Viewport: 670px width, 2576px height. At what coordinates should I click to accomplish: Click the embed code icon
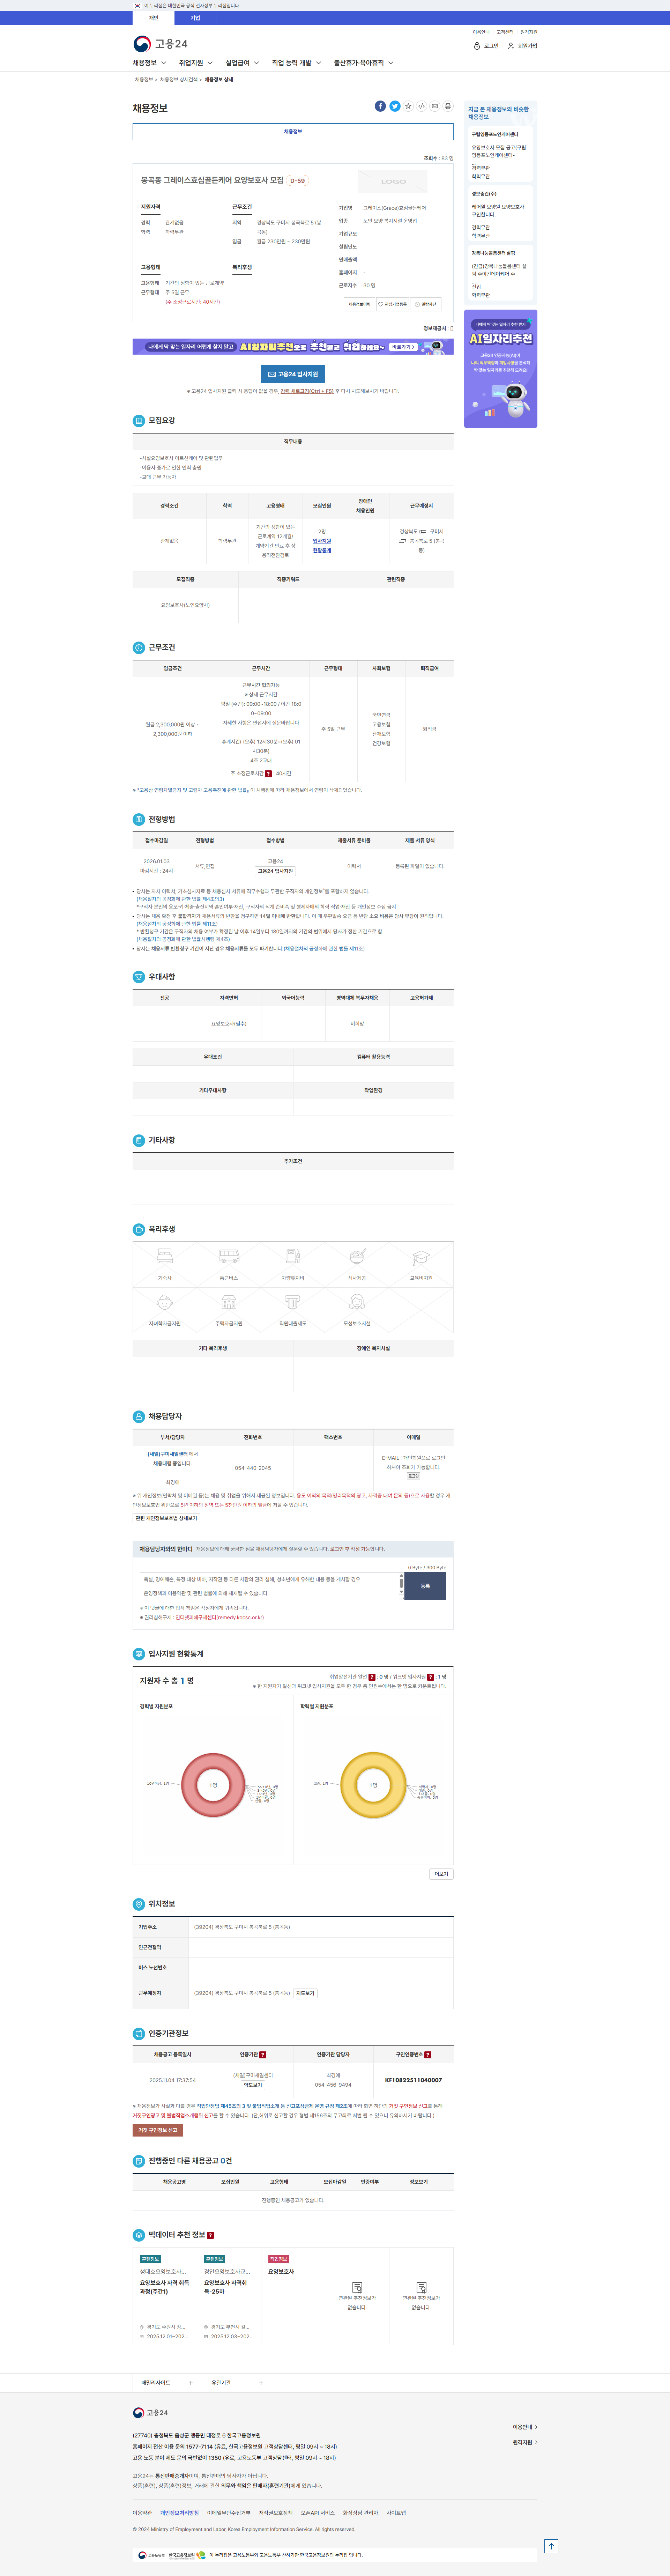[421, 106]
